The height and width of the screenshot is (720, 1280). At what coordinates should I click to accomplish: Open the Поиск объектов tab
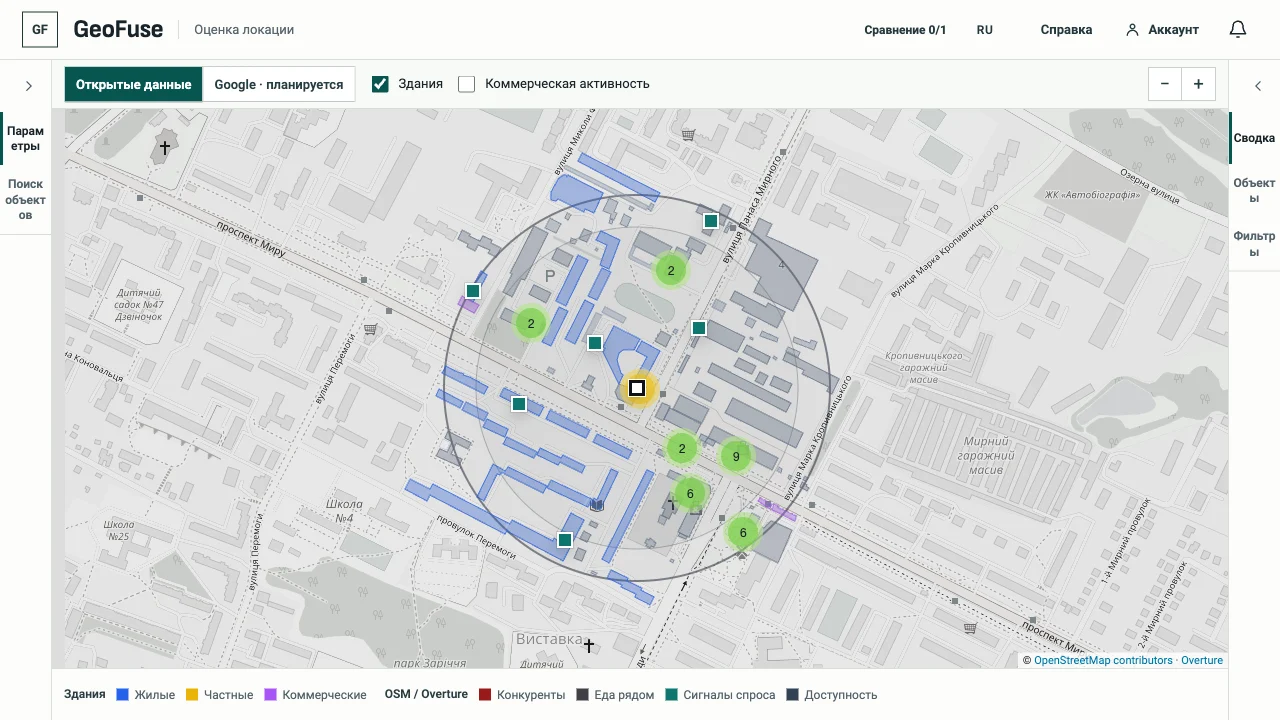pyautogui.click(x=25, y=200)
